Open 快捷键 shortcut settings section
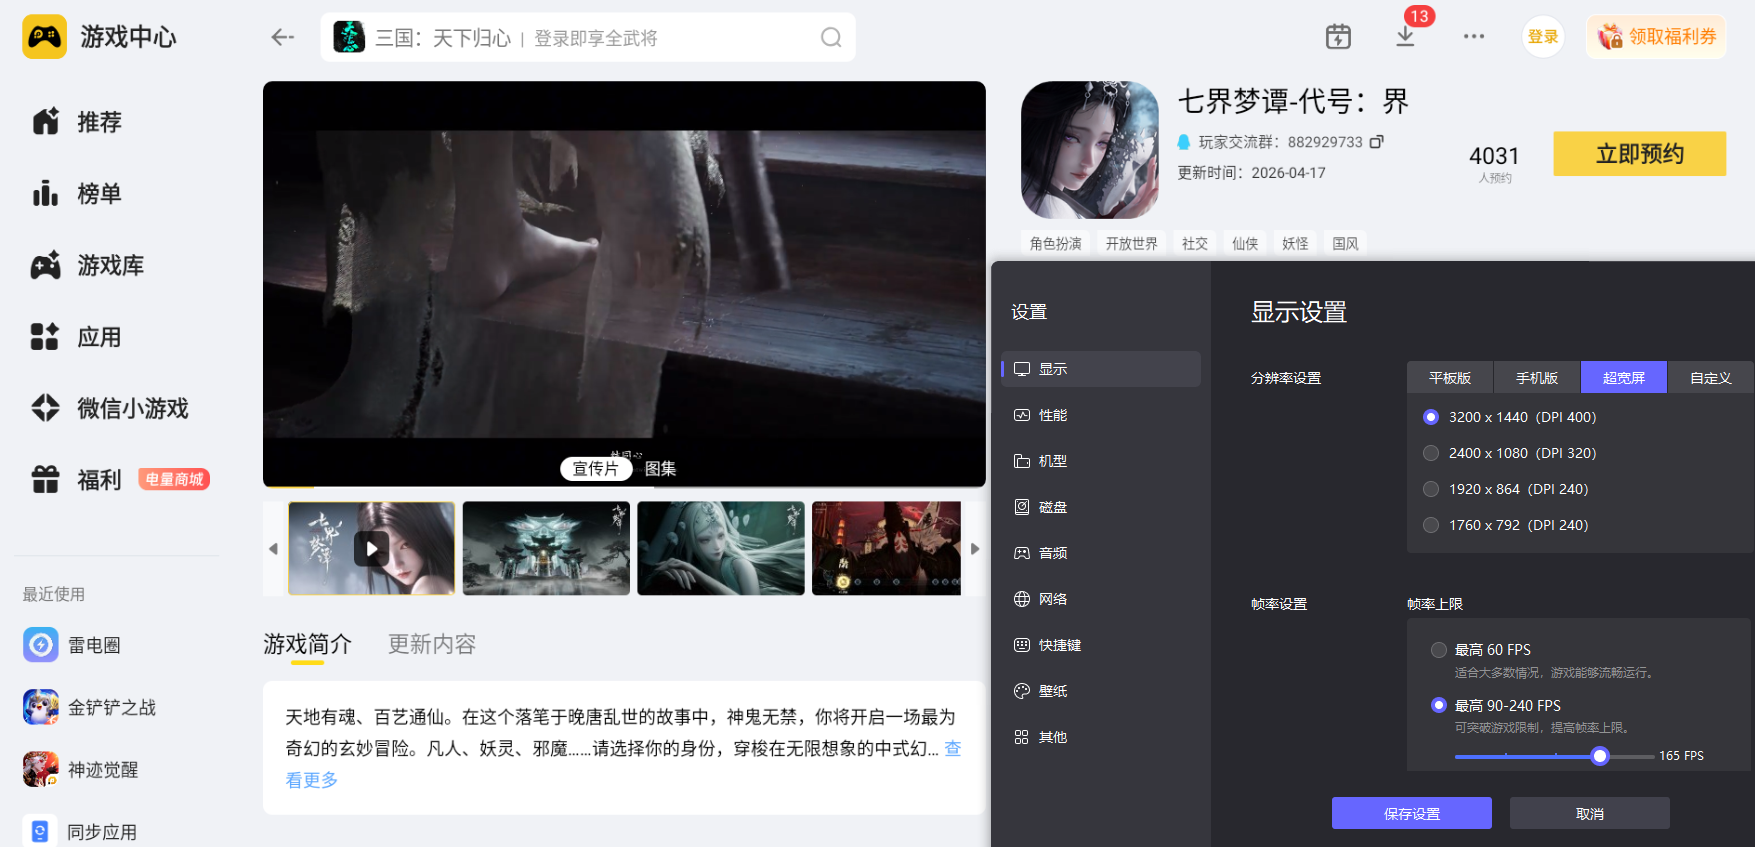 coord(1101,645)
